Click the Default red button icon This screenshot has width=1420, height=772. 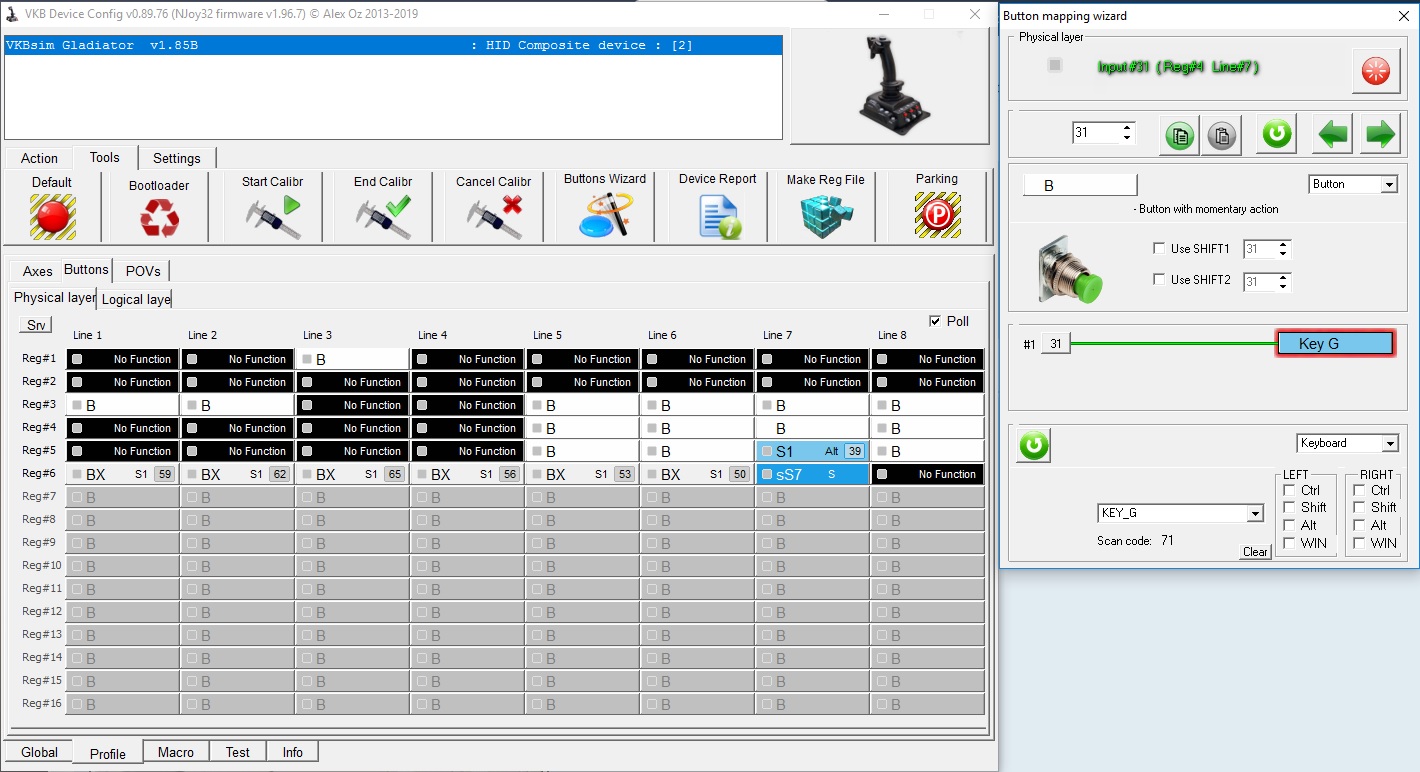coord(52,215)
